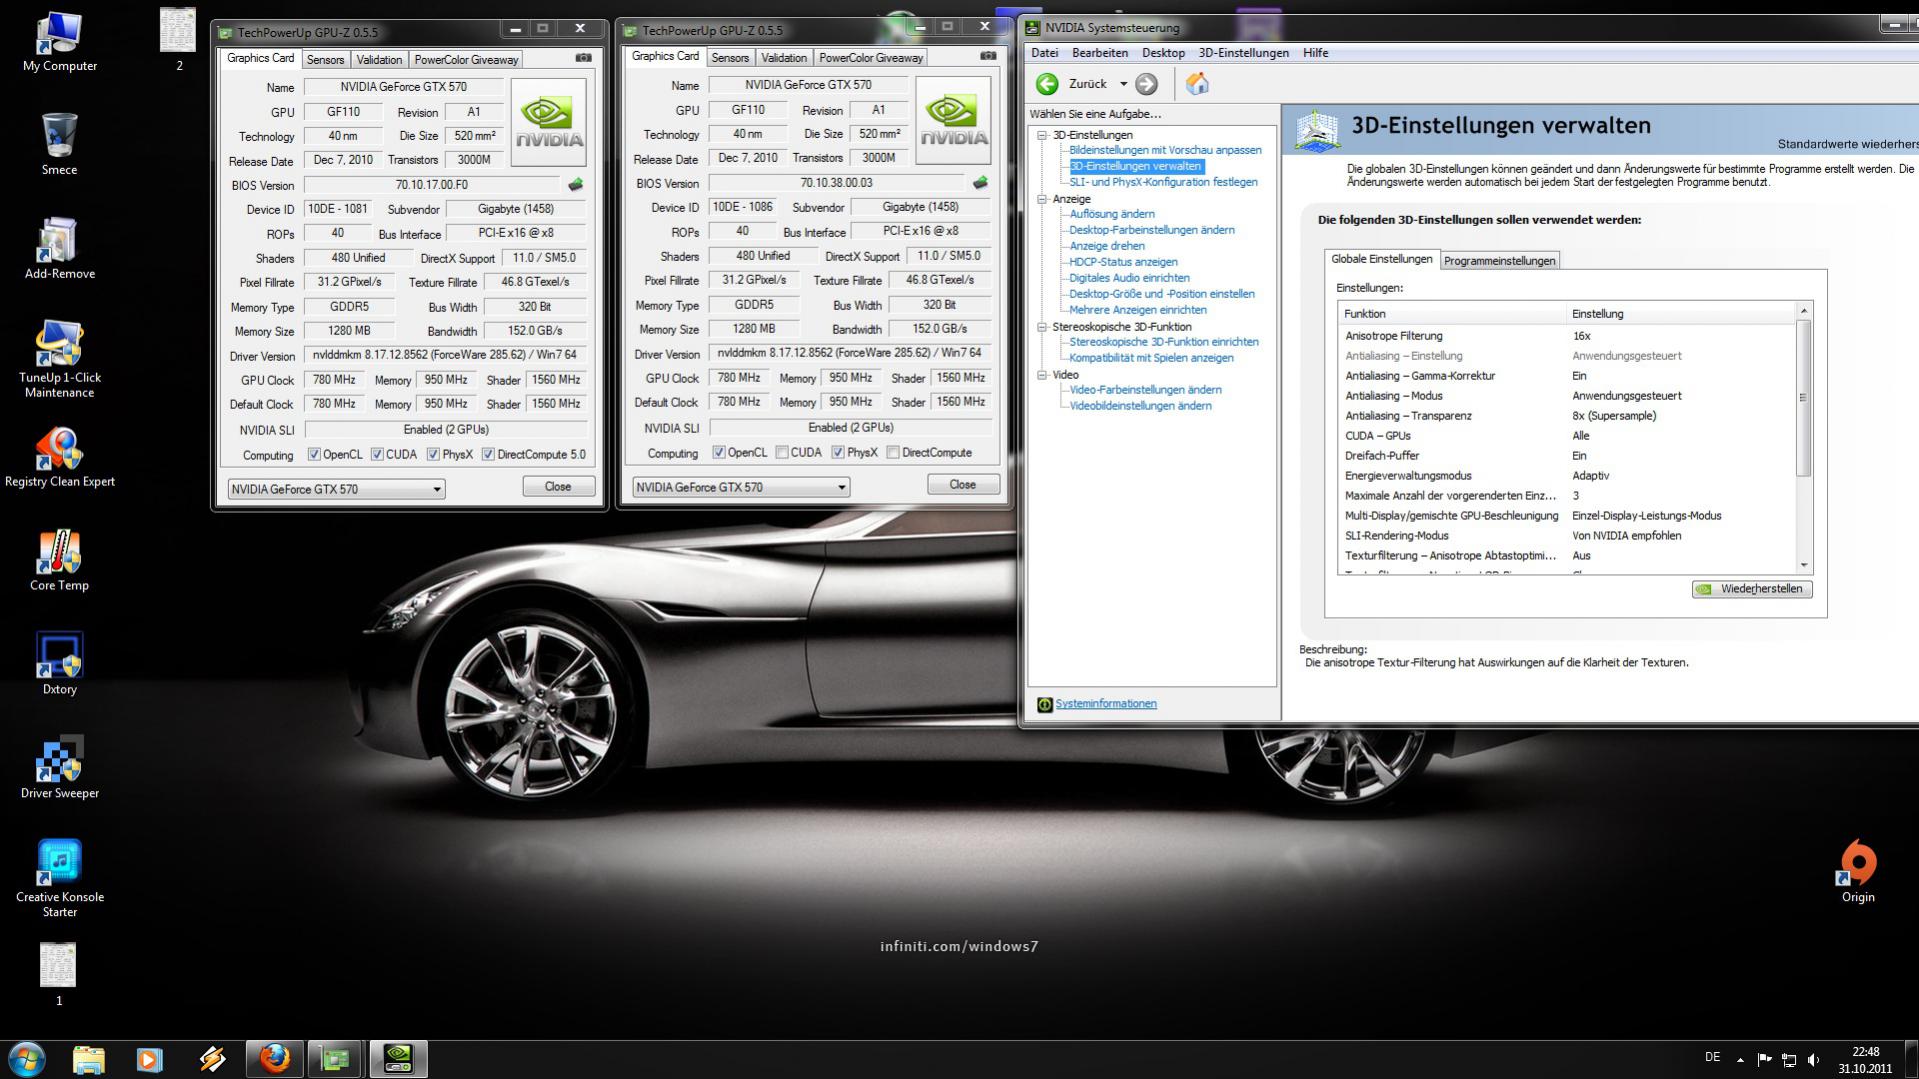1919x1079 pixels.
Task: Open the Hilfe menu
Action: pos(1315,53)
